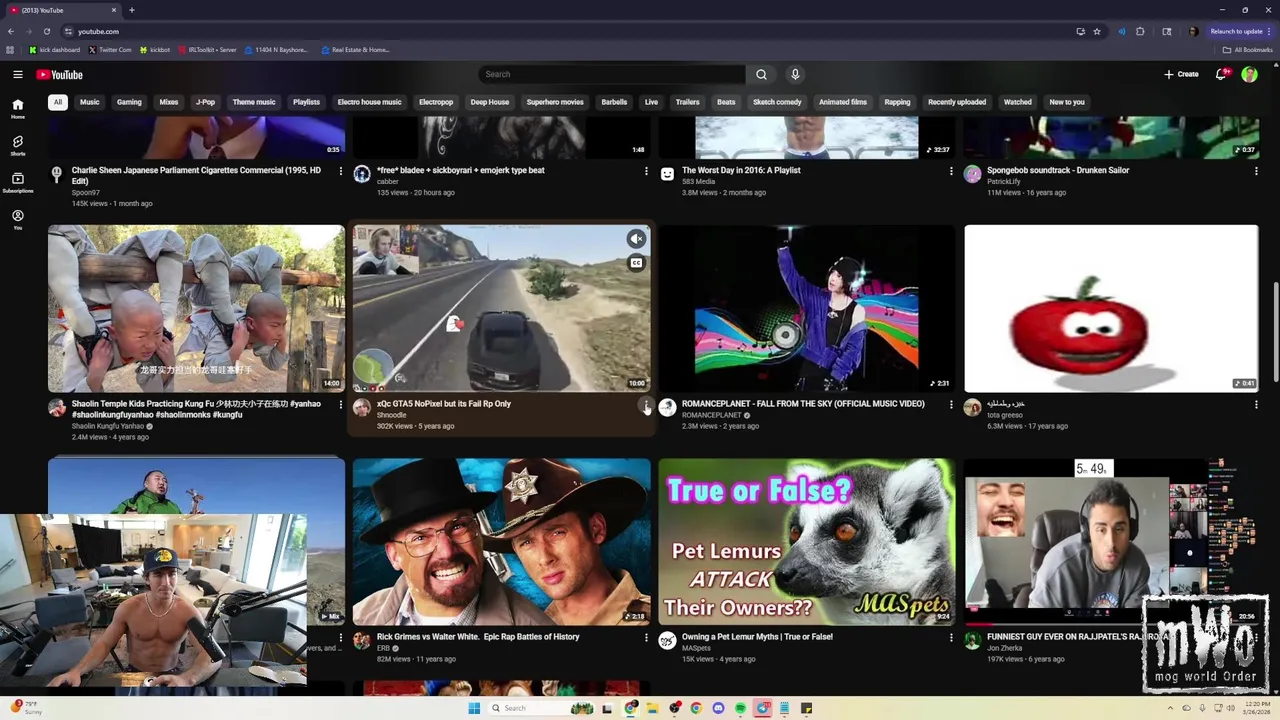Reload the page in Chrome
This screenshot has height=720, width=1280.
pyautogui.click(x=47, y=31)
